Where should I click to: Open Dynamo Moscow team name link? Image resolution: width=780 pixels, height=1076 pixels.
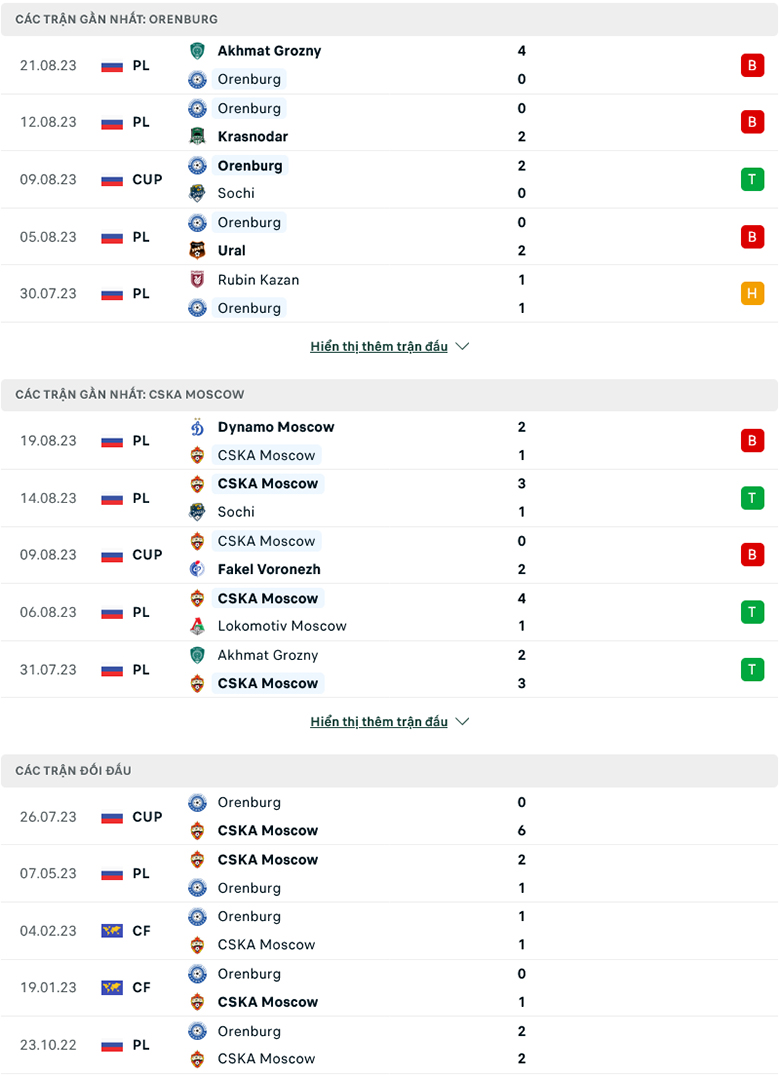[276, 427]
